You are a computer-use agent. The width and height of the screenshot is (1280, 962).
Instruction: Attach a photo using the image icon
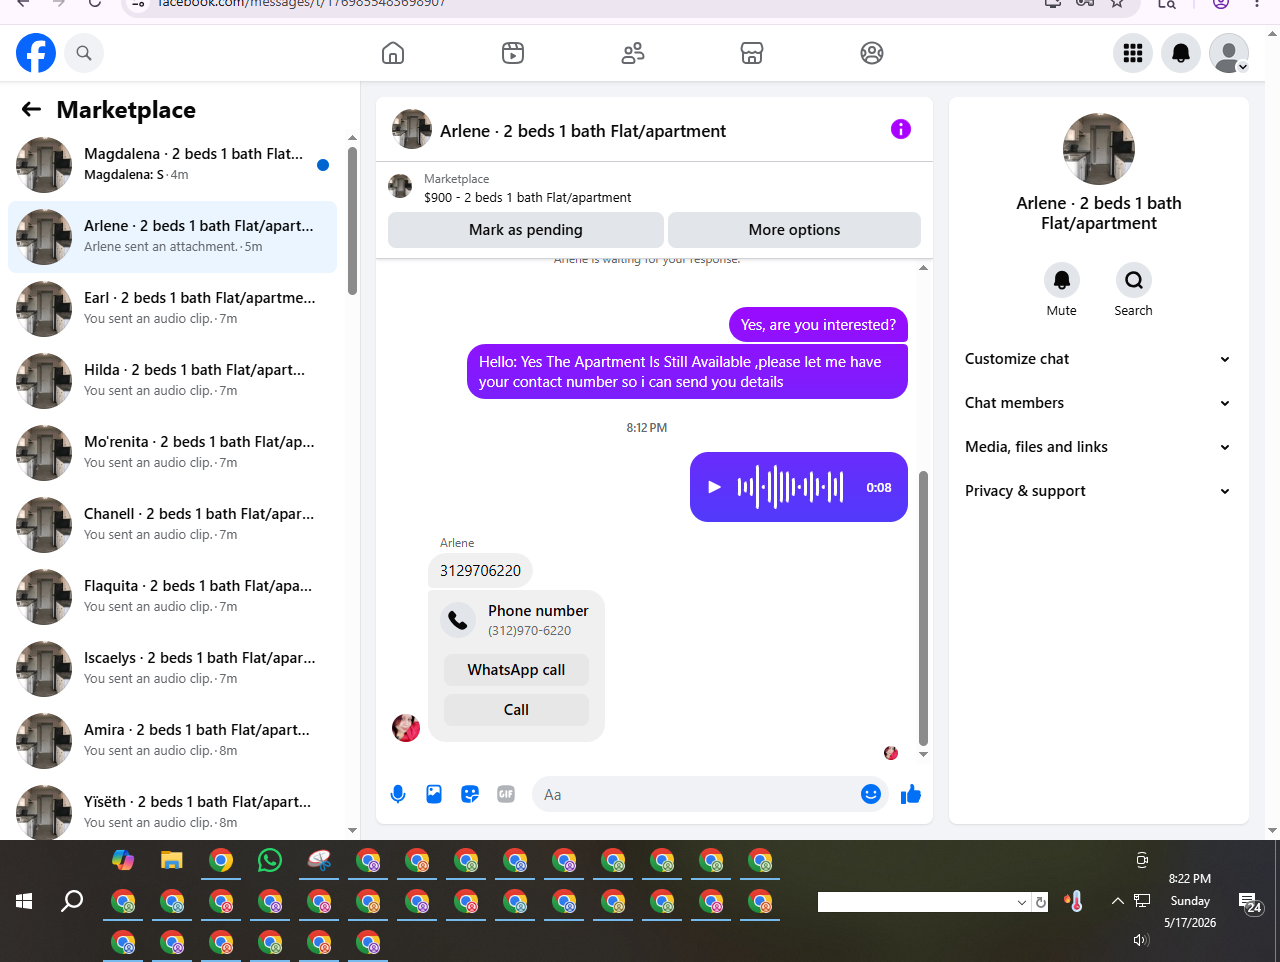[434, 794]
